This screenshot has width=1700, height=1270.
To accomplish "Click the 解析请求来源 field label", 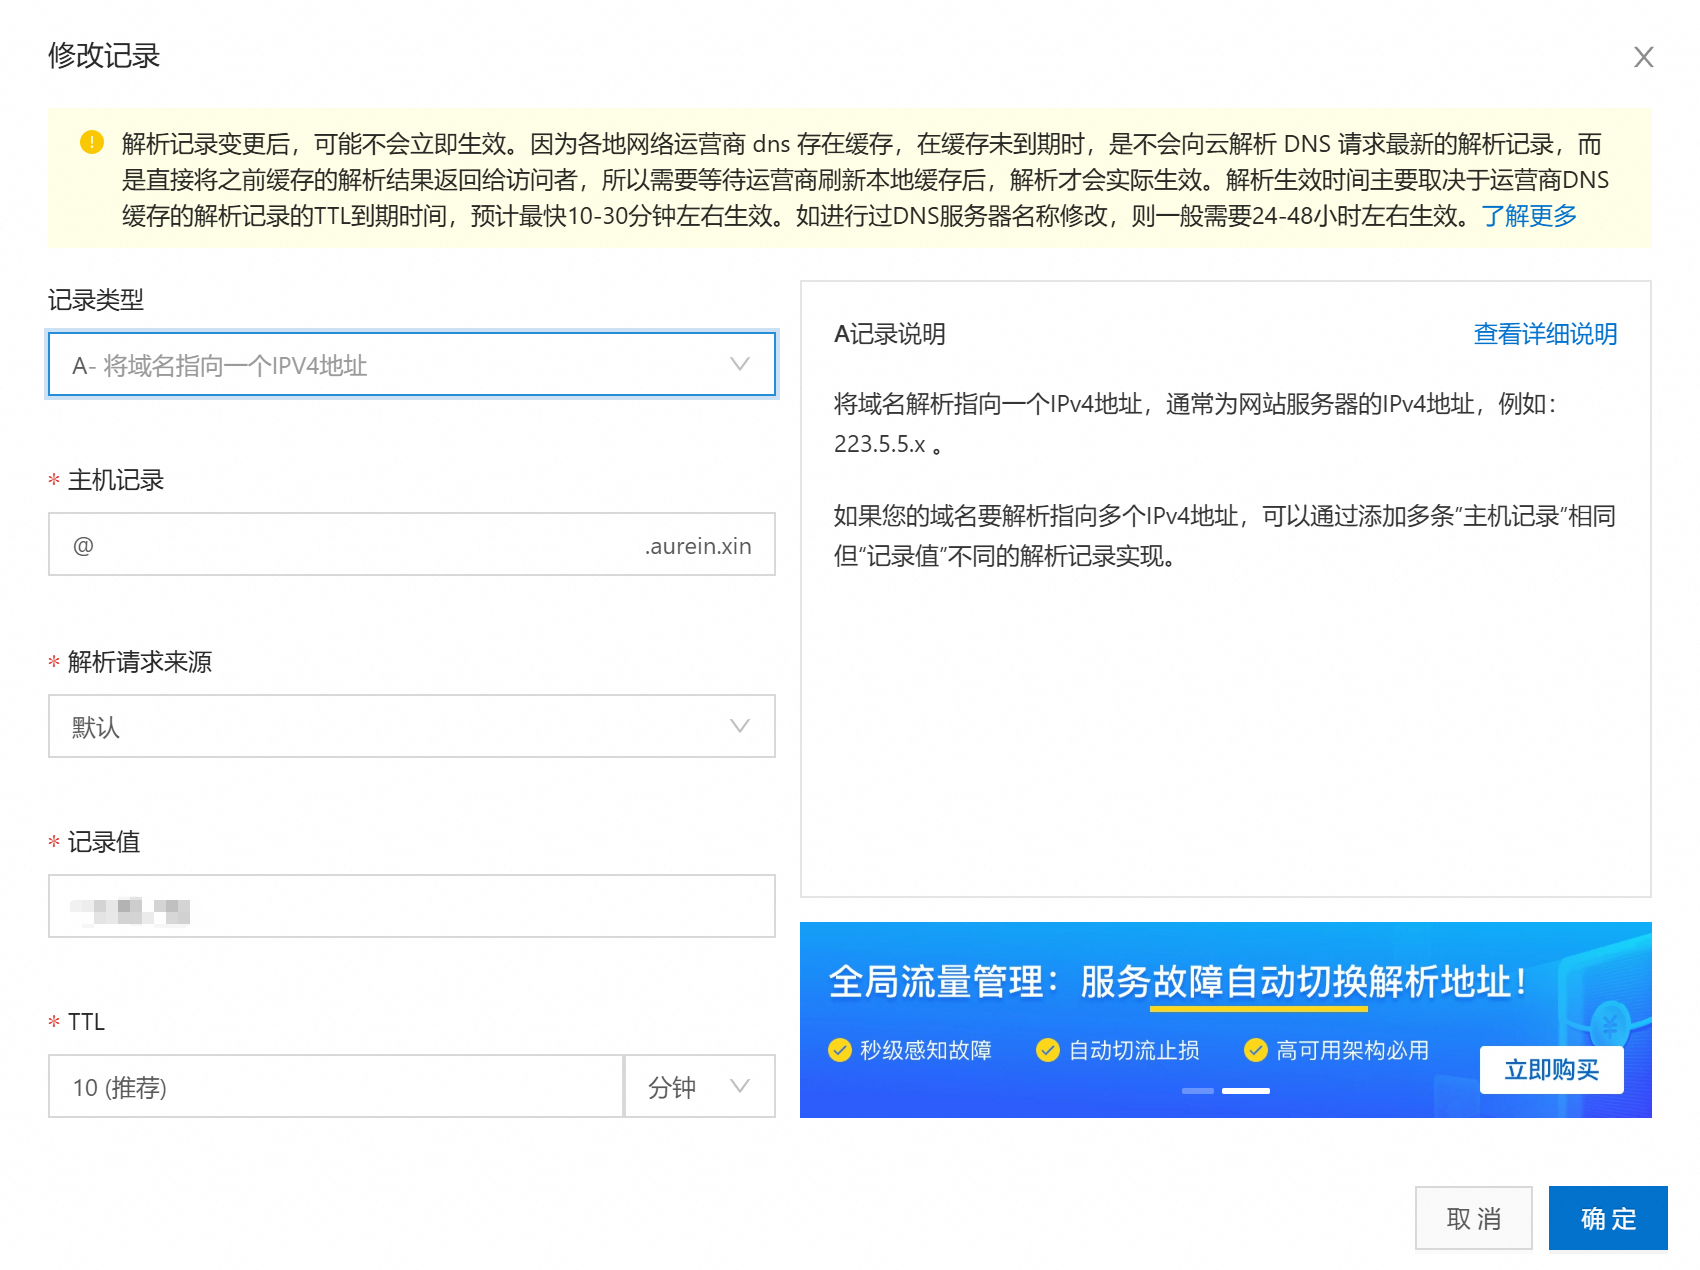I will click(140, 662).
